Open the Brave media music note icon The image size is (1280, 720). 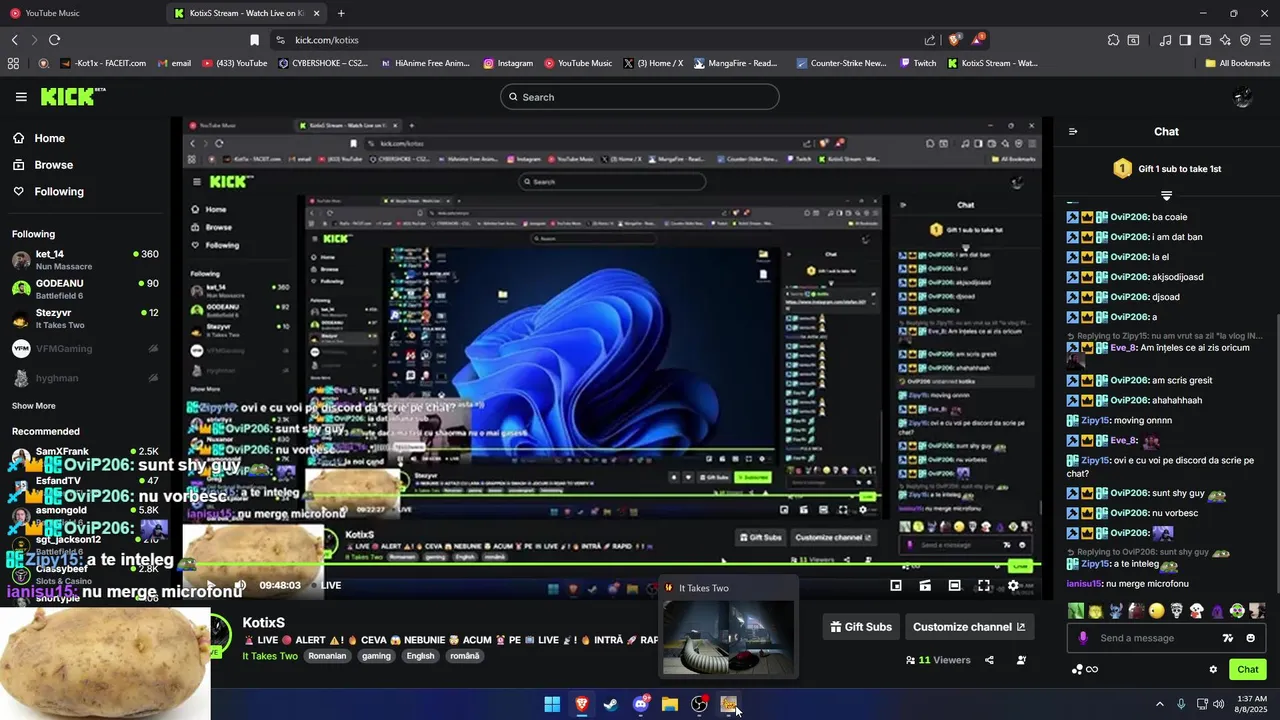pyautogui.click(x=1166, y=40)
